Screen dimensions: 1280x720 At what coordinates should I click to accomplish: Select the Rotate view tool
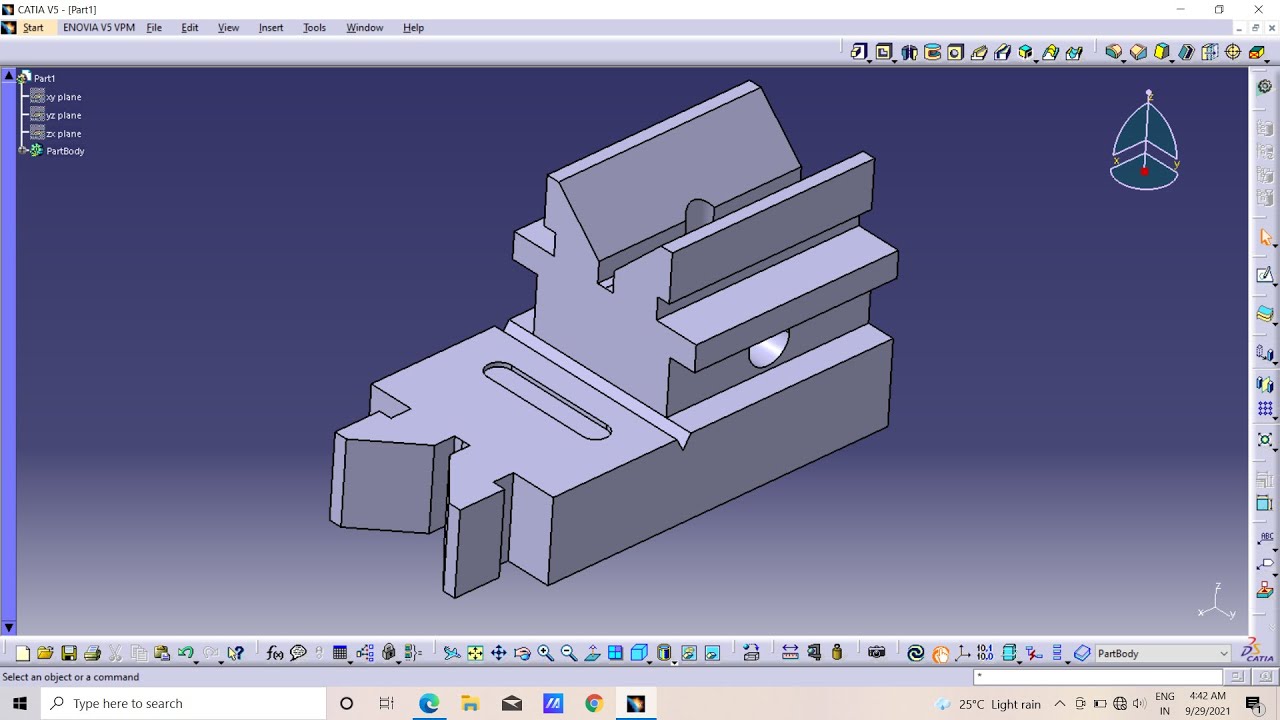point(522,653)
